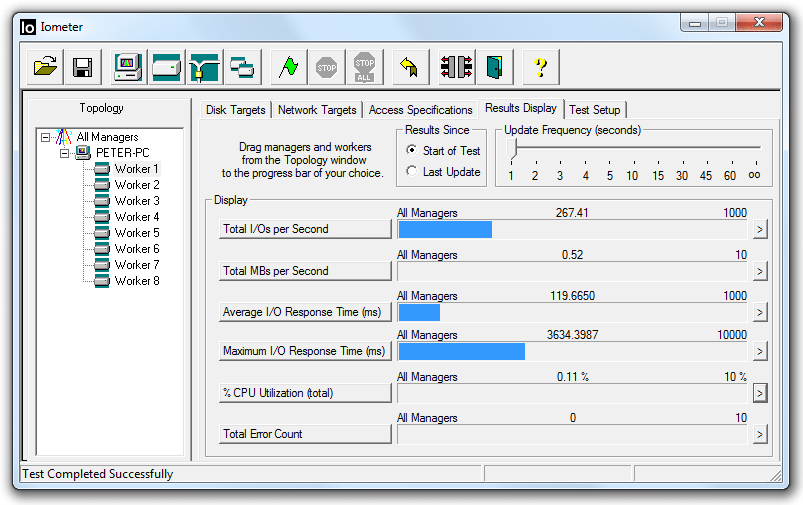Click the Worker 5 disk icon
Image resolution: width=803 pixels, height=505 pixels.
pos(102,233)
